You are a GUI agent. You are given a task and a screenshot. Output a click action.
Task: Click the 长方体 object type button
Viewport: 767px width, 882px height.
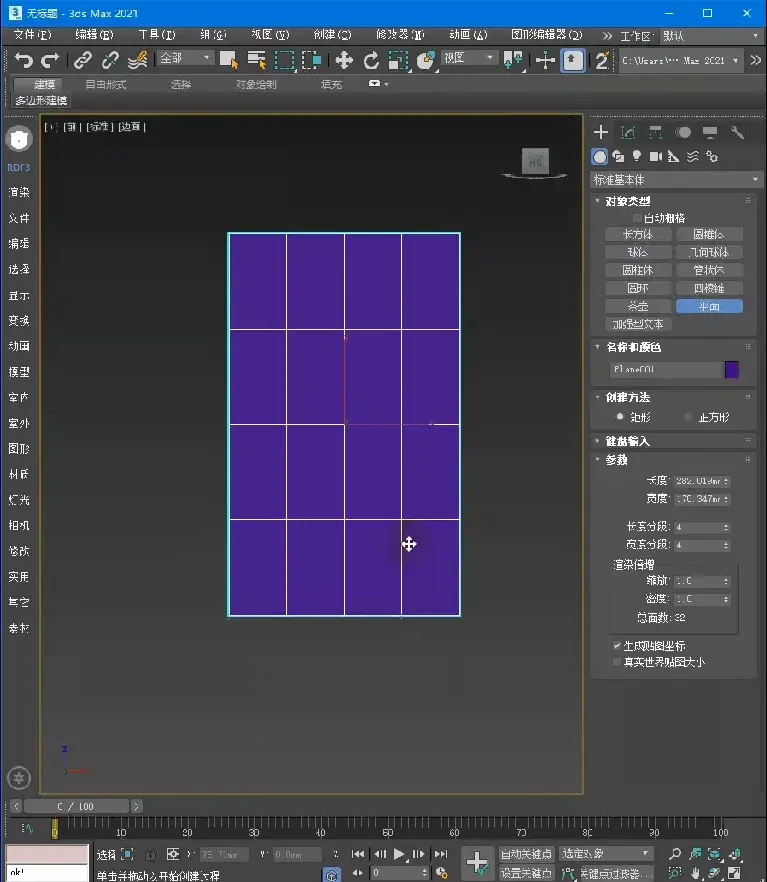(x=638, y=234)
